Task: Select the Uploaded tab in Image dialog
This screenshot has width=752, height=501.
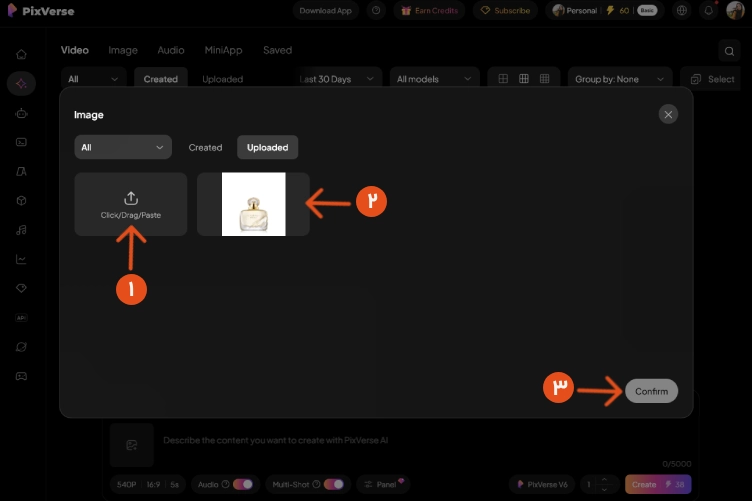Action: (x=268, y=147)
